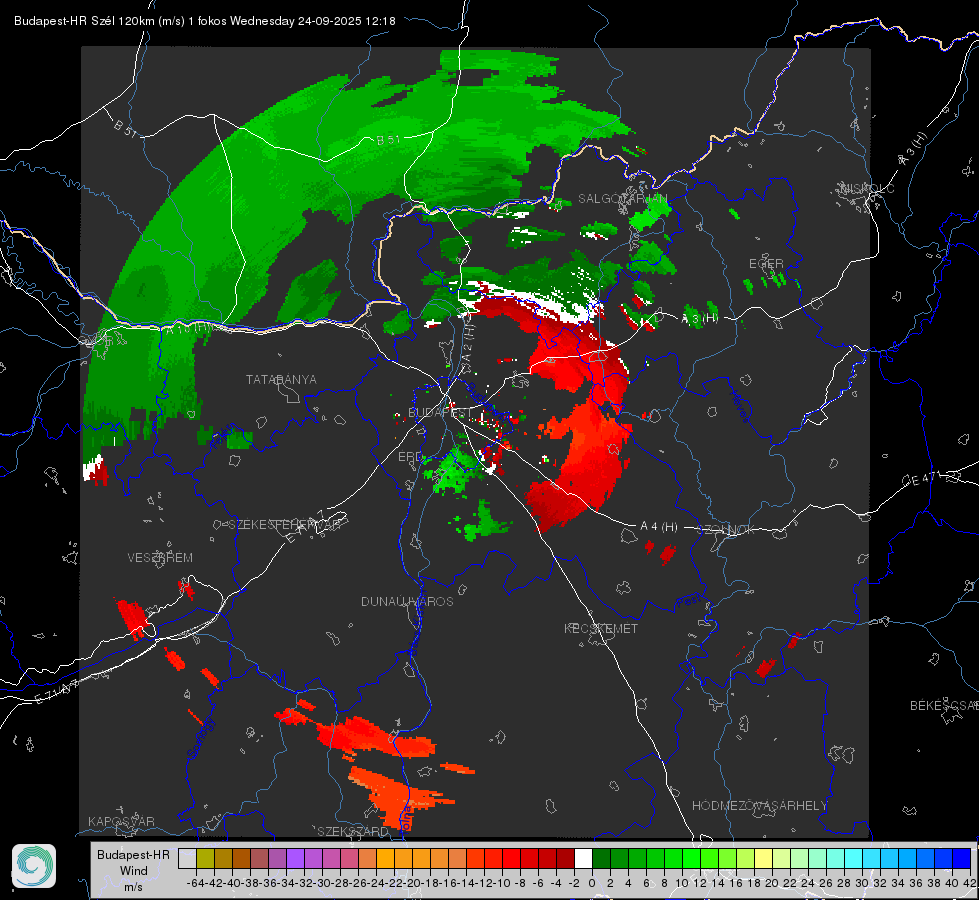
Task: Click the 'Somogy' county label
Action: 200,738
